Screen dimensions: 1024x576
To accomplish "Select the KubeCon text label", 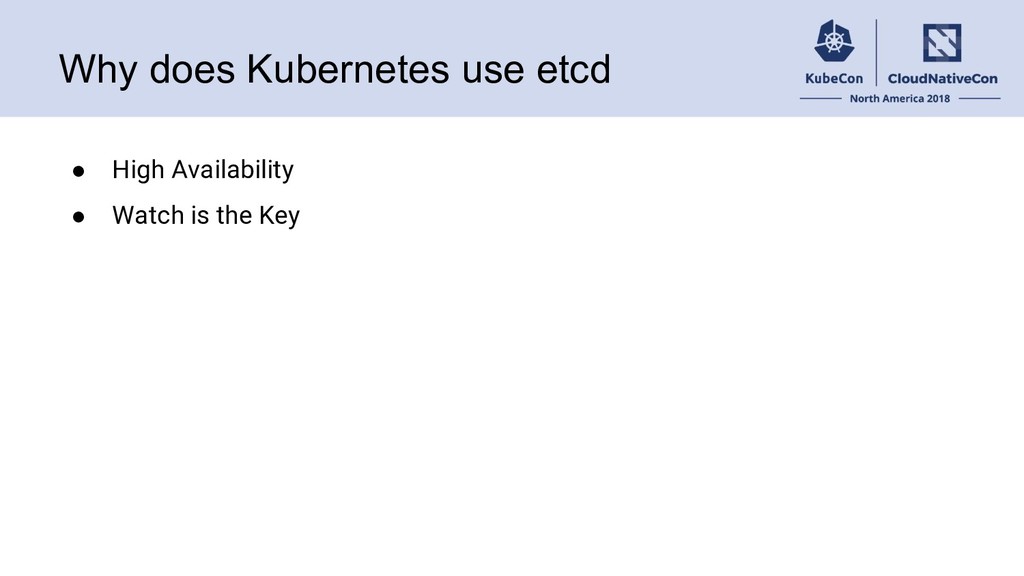I will (834, 78).
